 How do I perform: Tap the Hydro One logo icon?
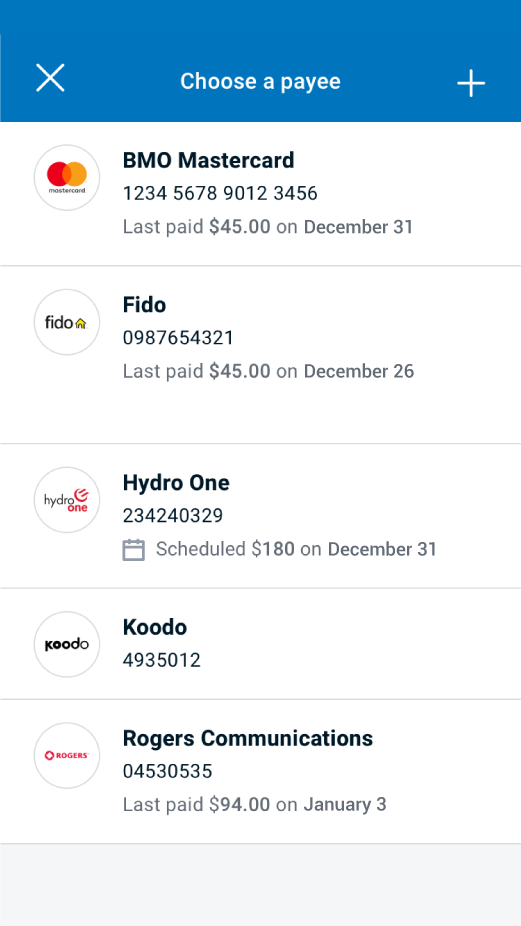67,500
